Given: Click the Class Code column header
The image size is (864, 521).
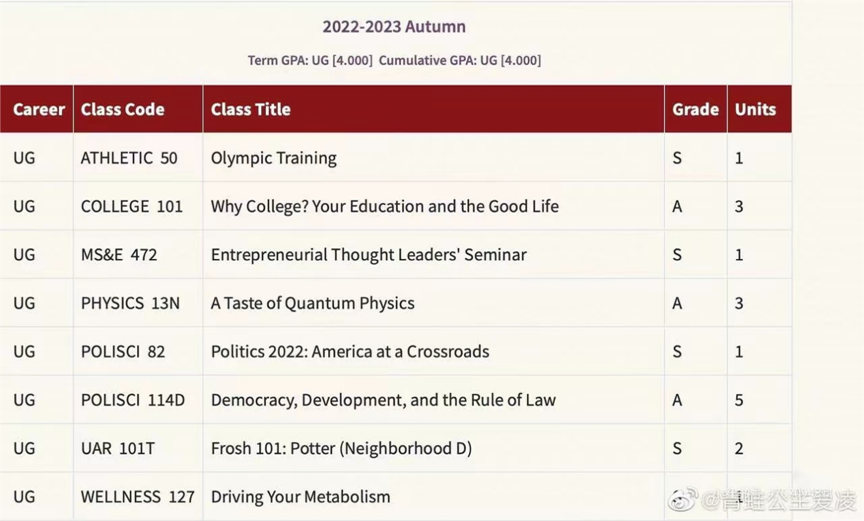Looking at the screenshot, I should 123,109.
